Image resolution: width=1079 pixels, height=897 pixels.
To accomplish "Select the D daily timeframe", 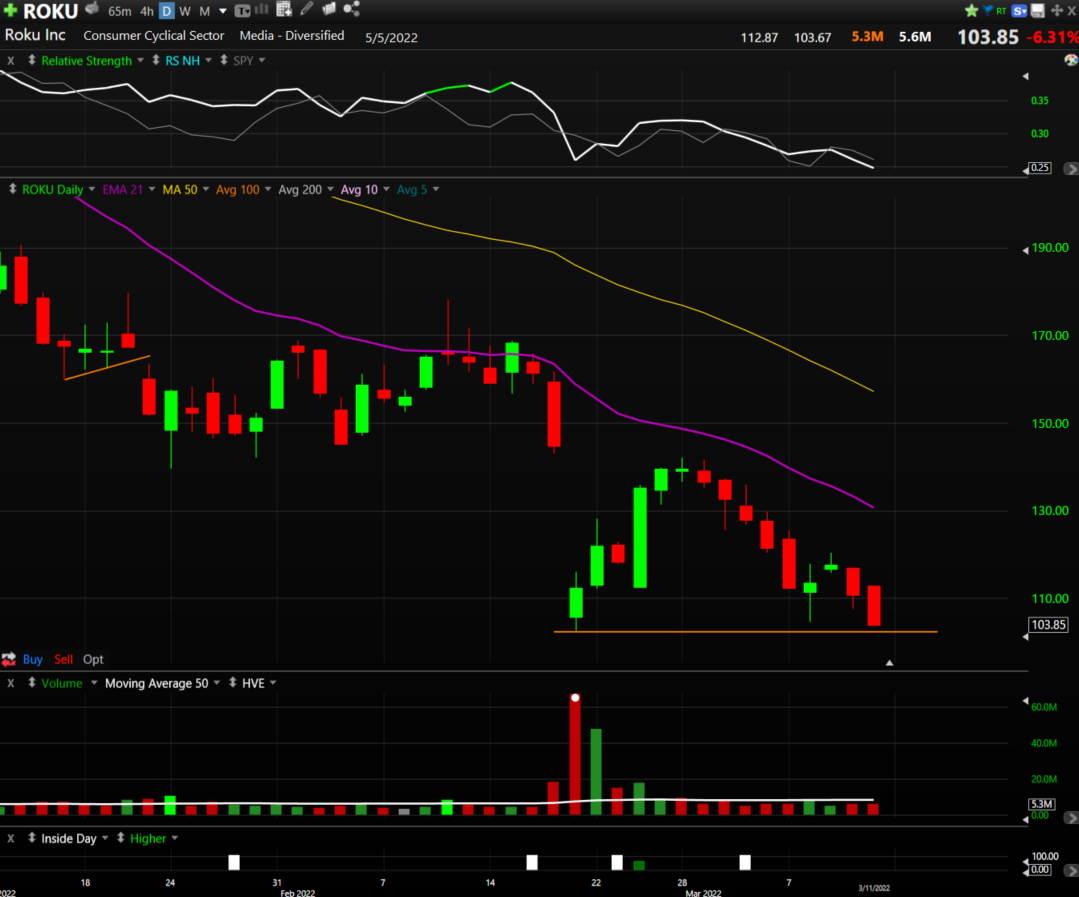I will pos(167,11).
